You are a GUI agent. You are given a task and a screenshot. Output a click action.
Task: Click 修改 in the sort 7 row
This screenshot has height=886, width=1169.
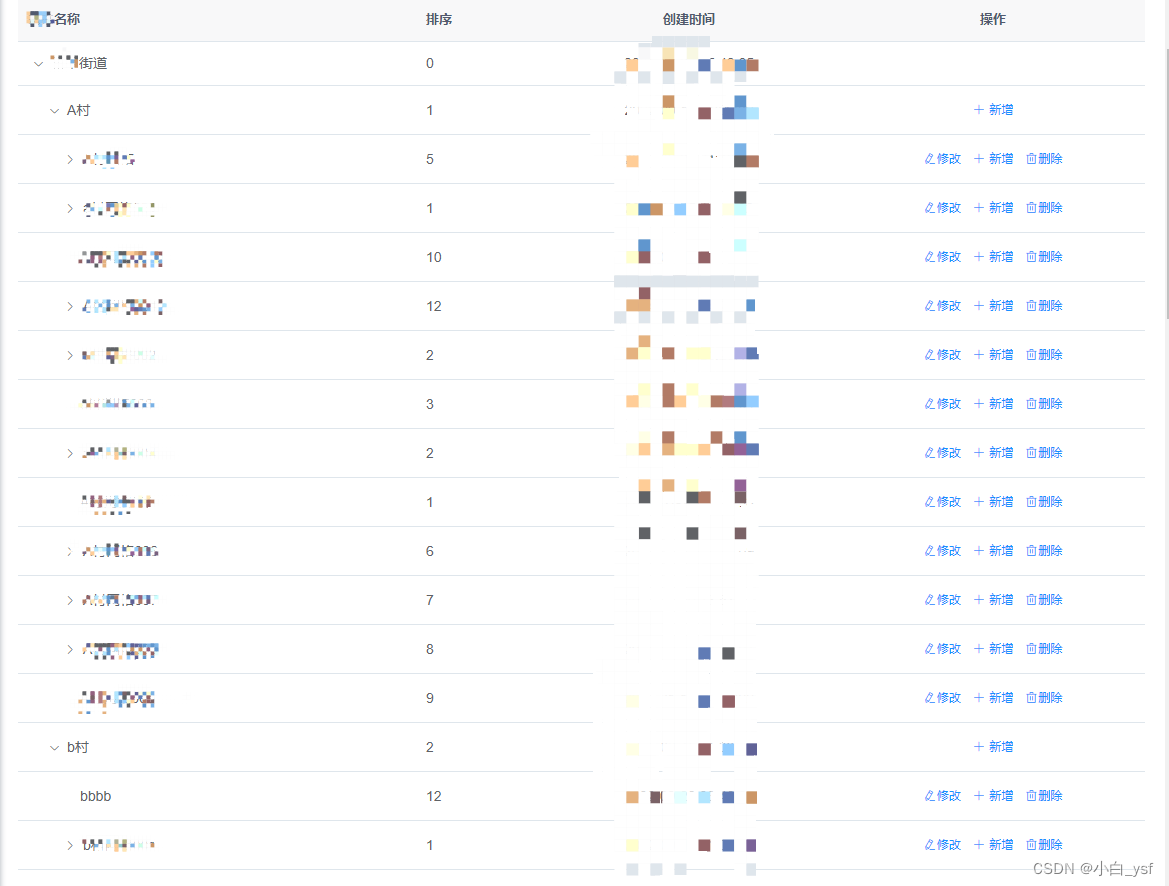coord(943,600)
